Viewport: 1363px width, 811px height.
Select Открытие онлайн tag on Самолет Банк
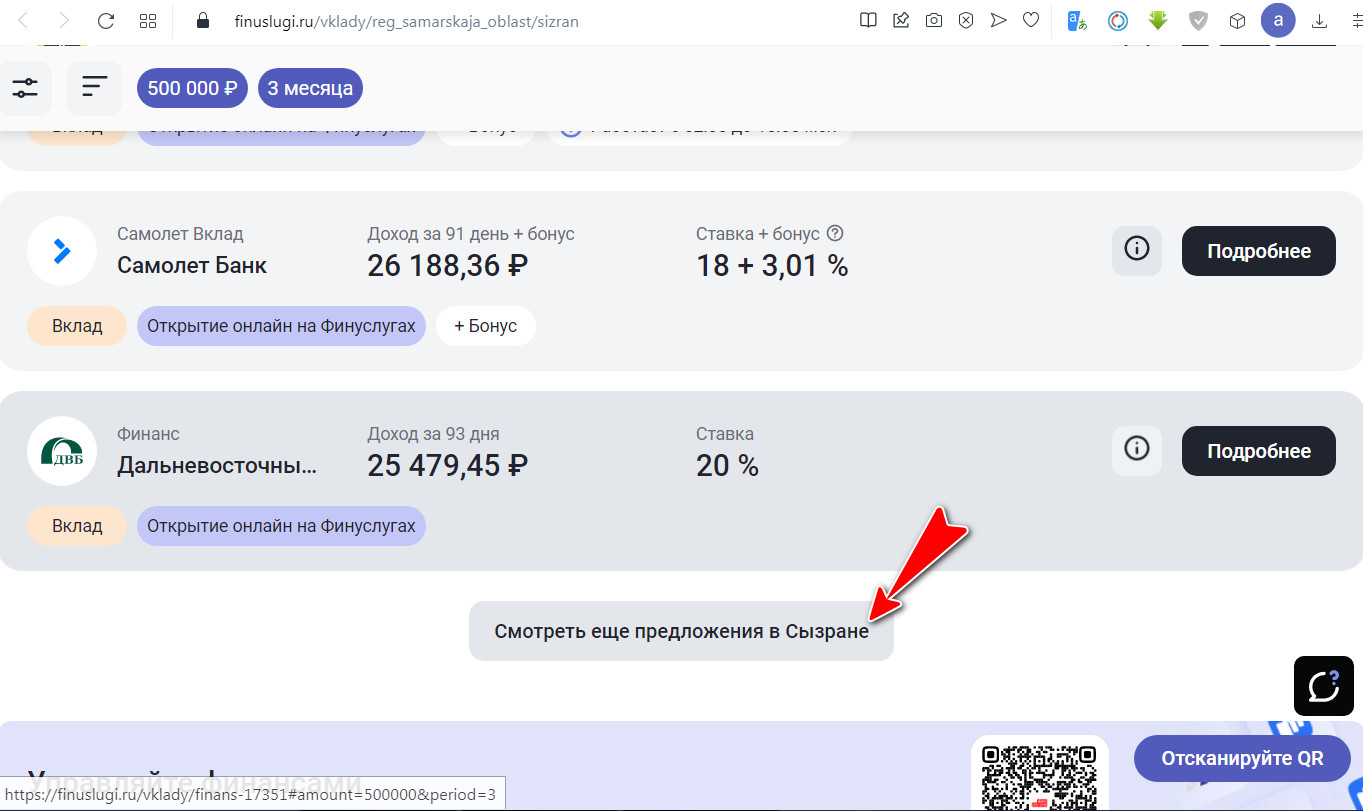(x=281, y=326)
